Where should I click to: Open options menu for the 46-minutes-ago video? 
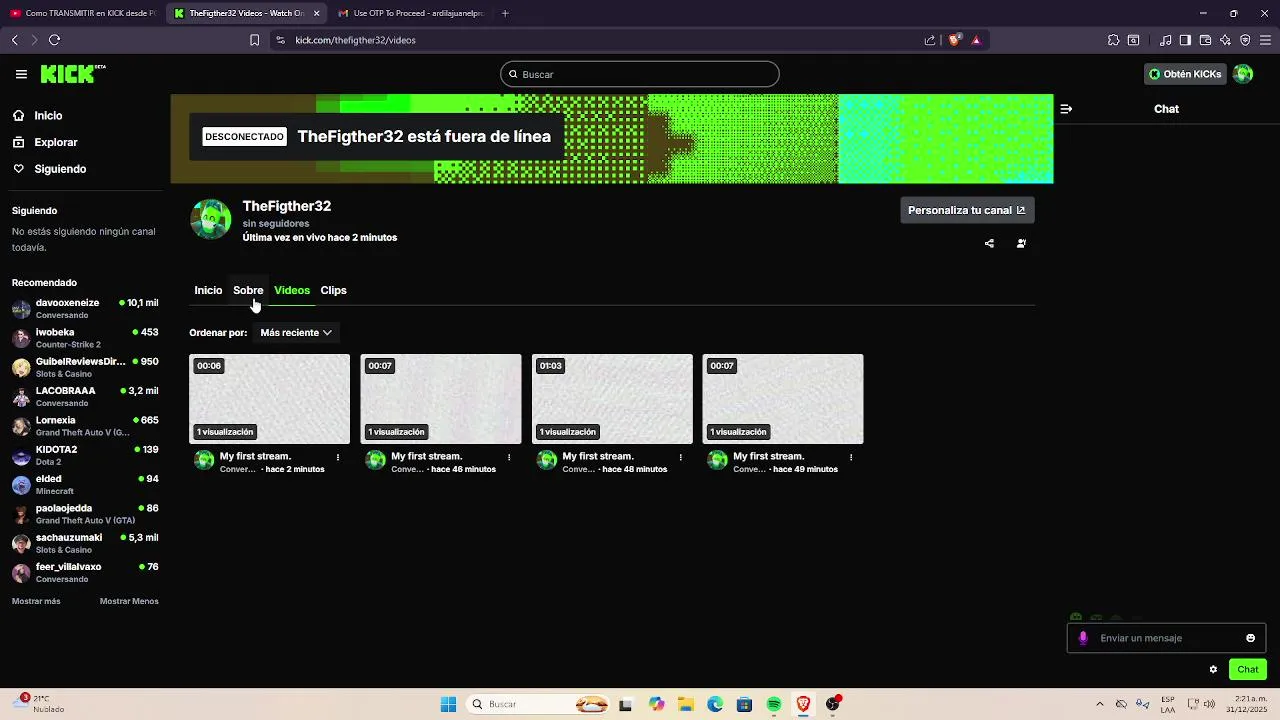point(509,457)
